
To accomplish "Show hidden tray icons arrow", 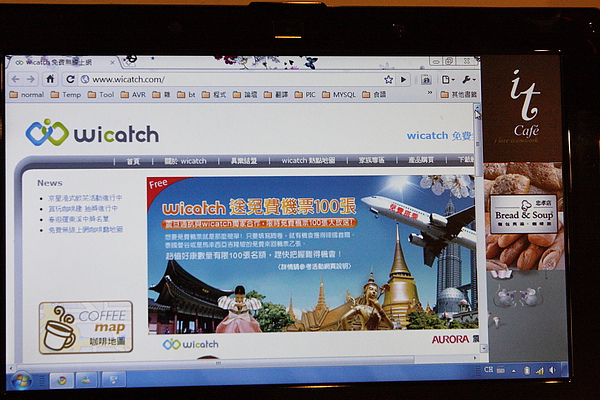I will pos(514,371).
